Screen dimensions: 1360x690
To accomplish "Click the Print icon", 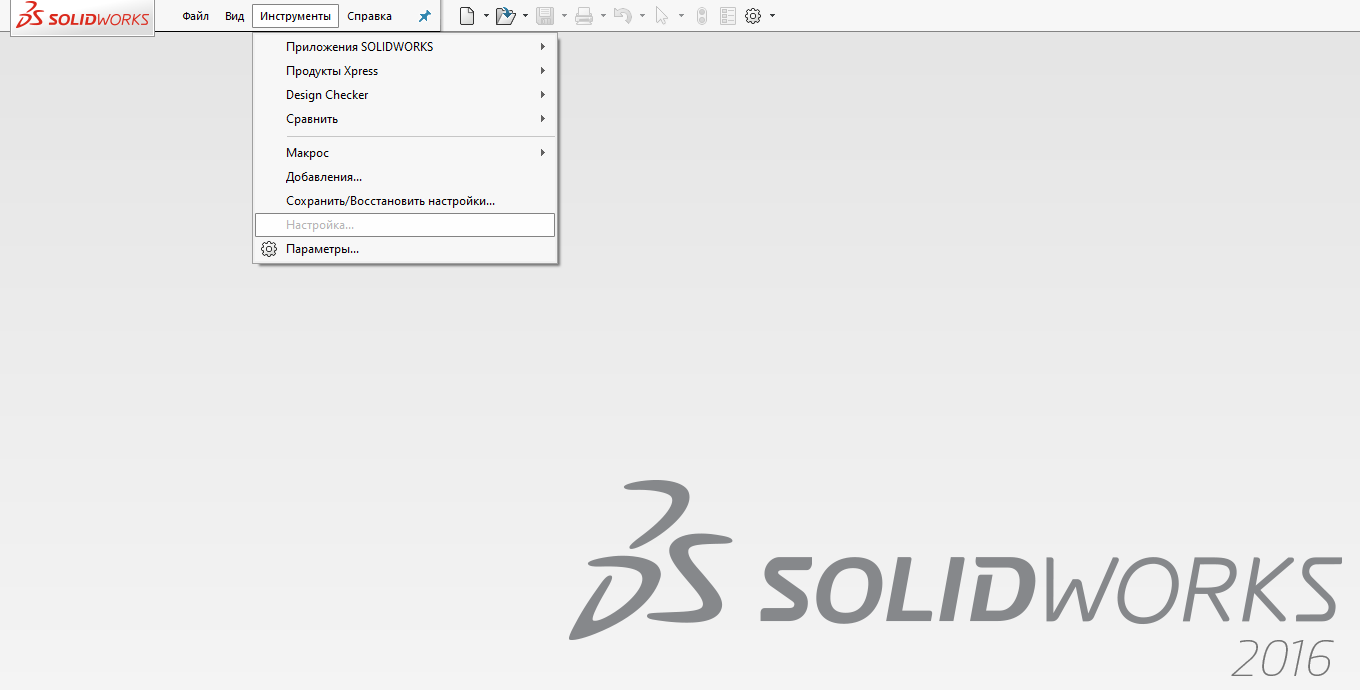I will (x=584, y=16).
